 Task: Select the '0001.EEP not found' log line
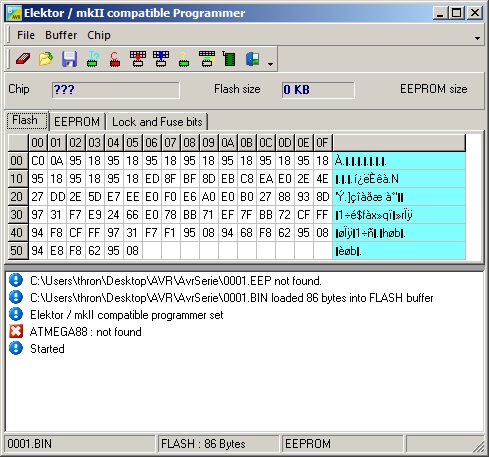point(176,281)
